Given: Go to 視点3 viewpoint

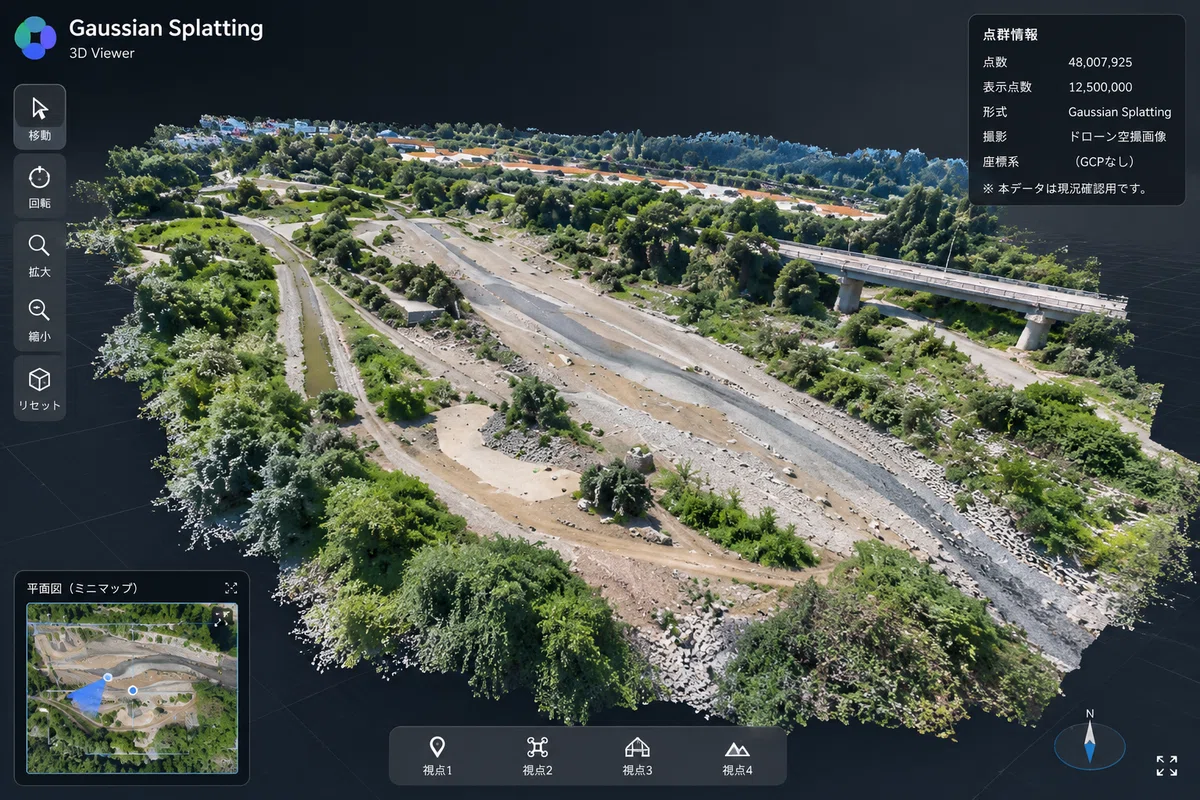Looking at the screenshot, I should (x=637, y=756).
